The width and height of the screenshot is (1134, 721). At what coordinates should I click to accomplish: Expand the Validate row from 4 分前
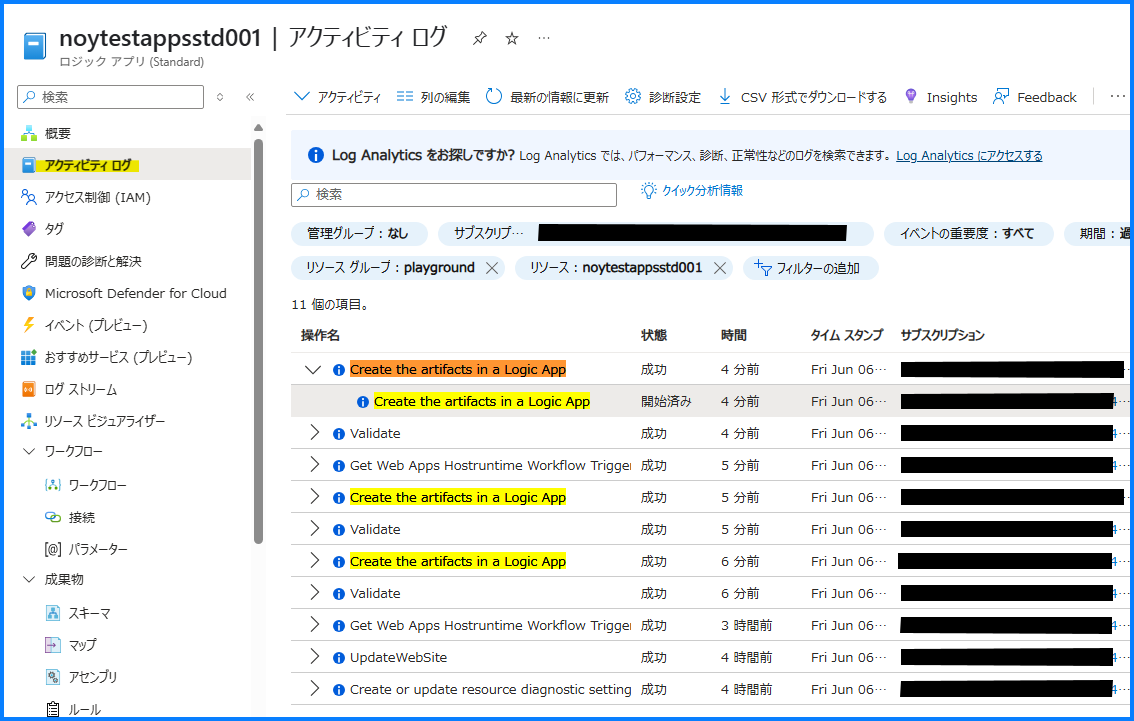click(x=314, y=432)
